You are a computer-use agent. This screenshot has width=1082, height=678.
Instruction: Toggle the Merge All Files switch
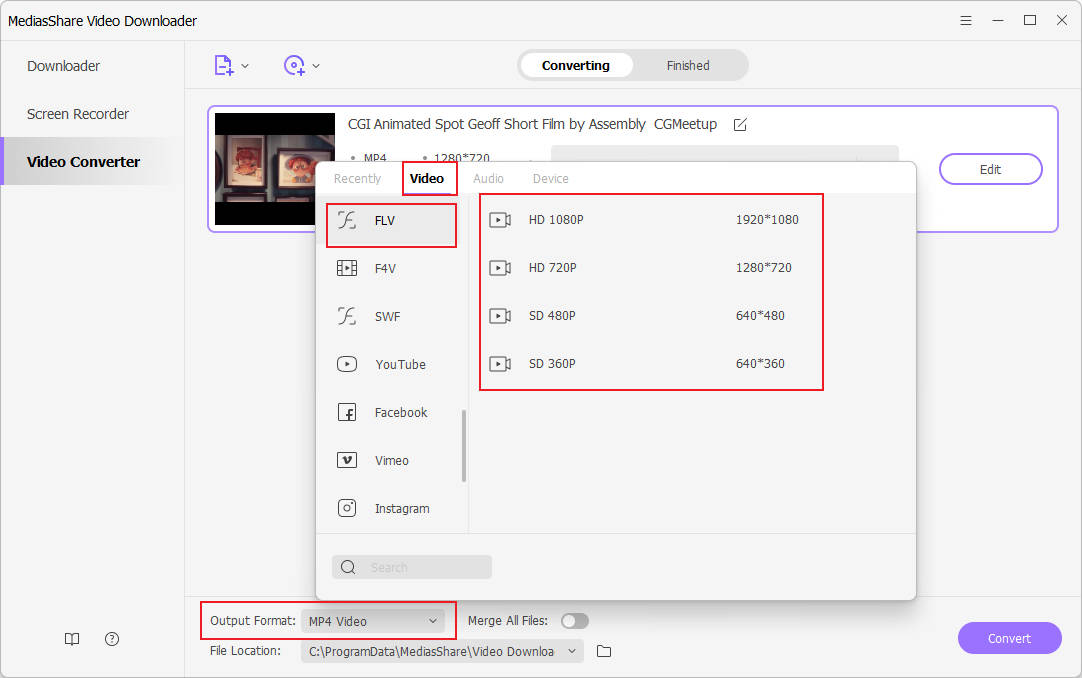pos(575,621)
